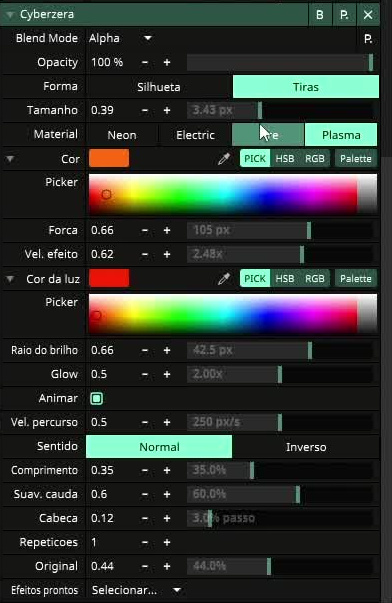
Task: Click the Tamanho slider
Action: coord(280,110)
